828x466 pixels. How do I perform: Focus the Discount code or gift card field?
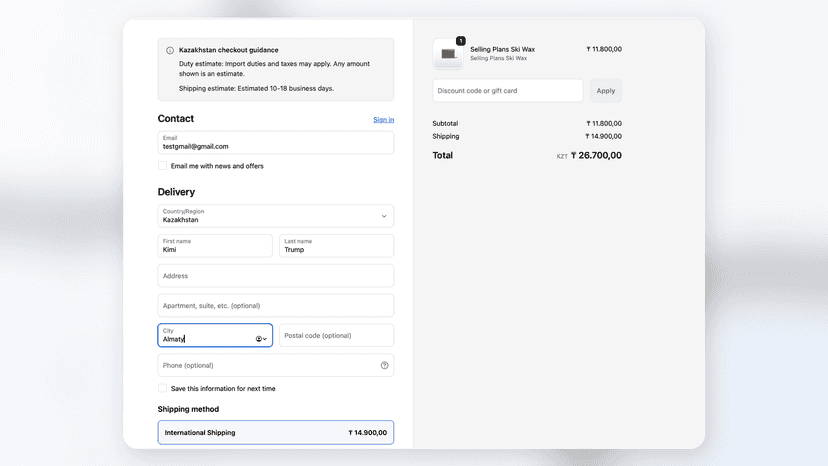(x=507, y=91)
